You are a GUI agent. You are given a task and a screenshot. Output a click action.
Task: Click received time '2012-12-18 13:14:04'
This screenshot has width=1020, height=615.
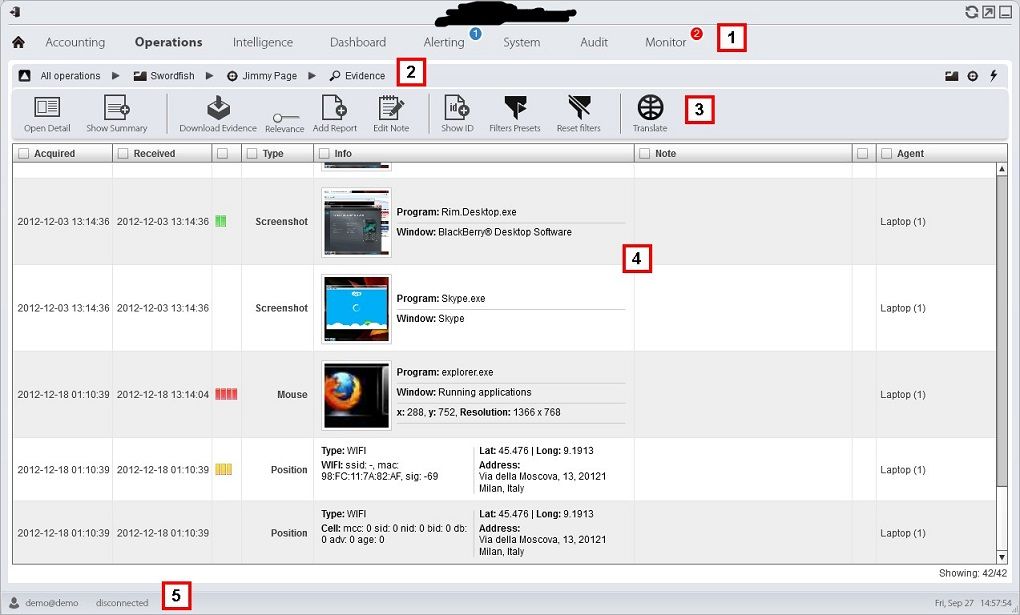[x=163, y=394]
